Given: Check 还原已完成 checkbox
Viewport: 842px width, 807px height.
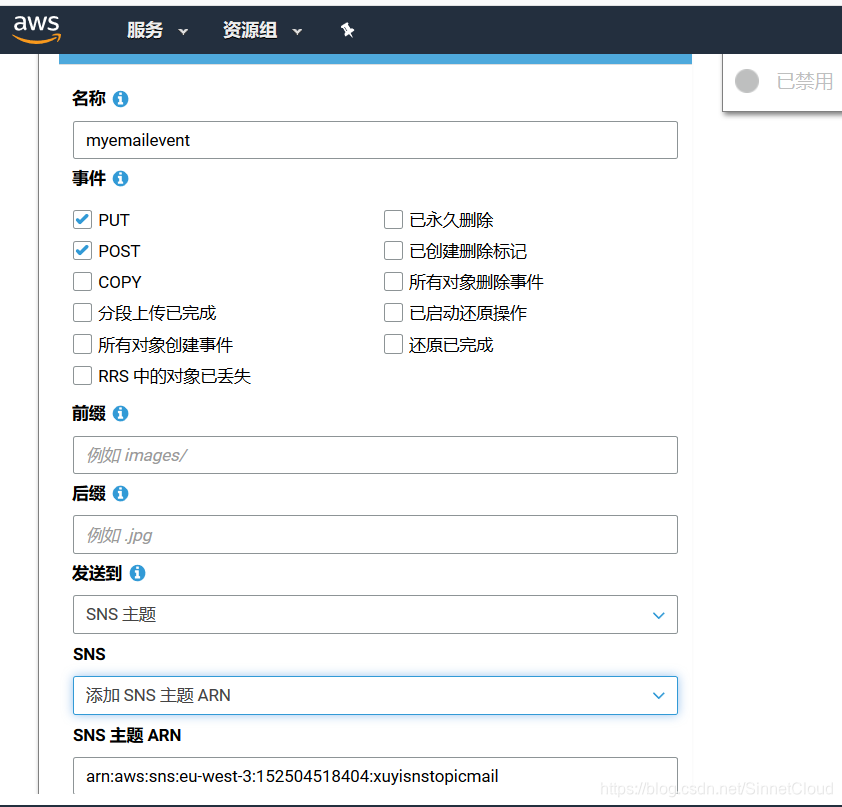Looking at the screenshot, I should [x=393, y=344].
